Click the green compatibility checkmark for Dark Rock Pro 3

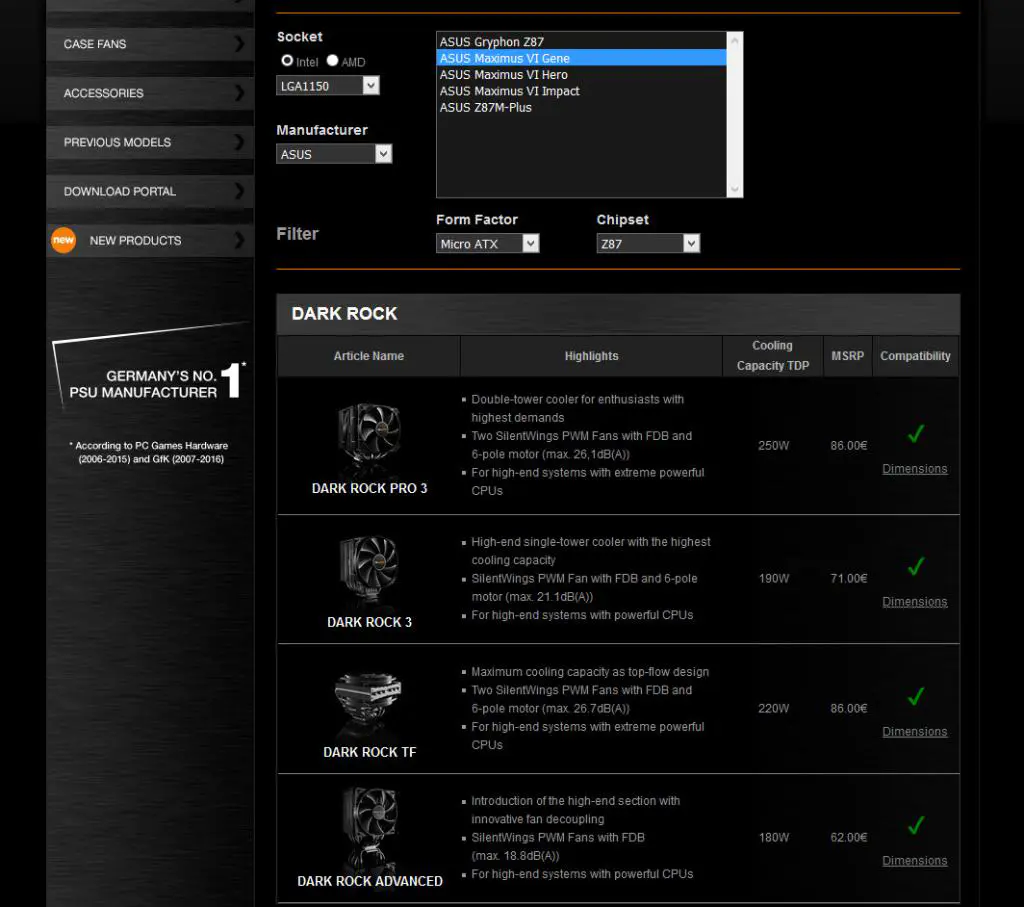point(915,434)
